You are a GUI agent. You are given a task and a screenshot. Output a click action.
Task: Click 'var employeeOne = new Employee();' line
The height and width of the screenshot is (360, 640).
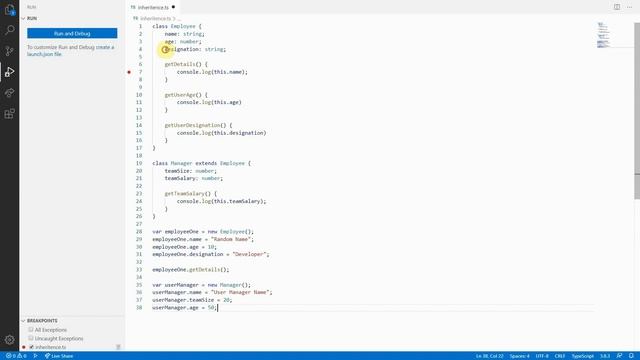203,232
